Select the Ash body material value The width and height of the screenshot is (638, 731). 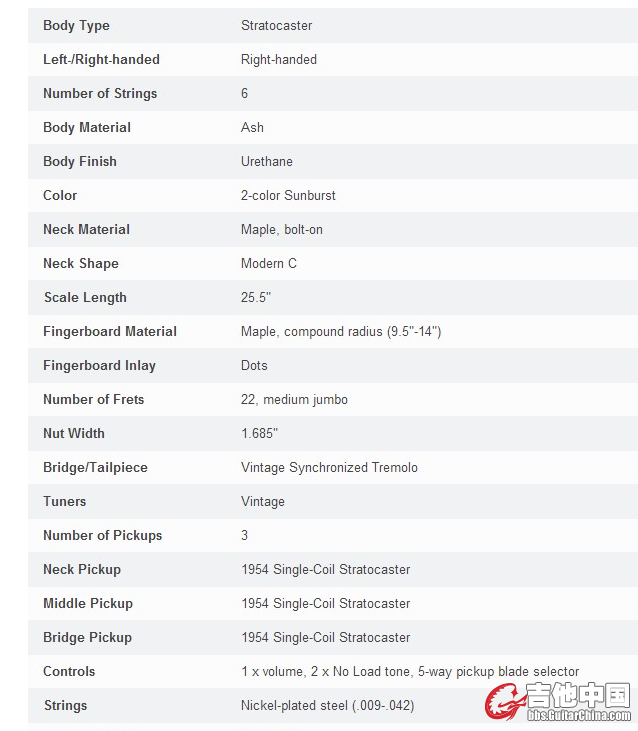click(x=252, y=127)
